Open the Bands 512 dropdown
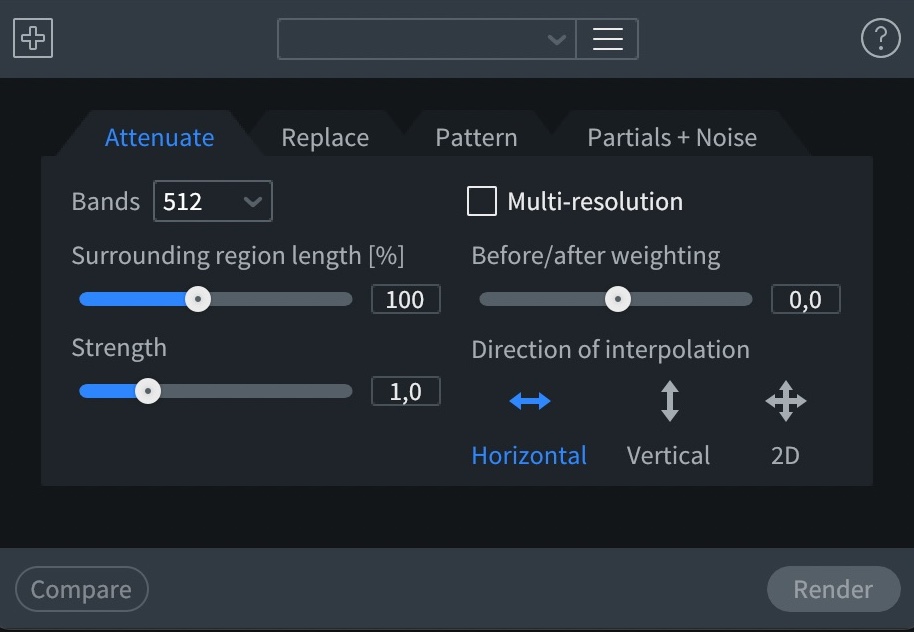This screenshot has width=914, height=632. point(213,201)
